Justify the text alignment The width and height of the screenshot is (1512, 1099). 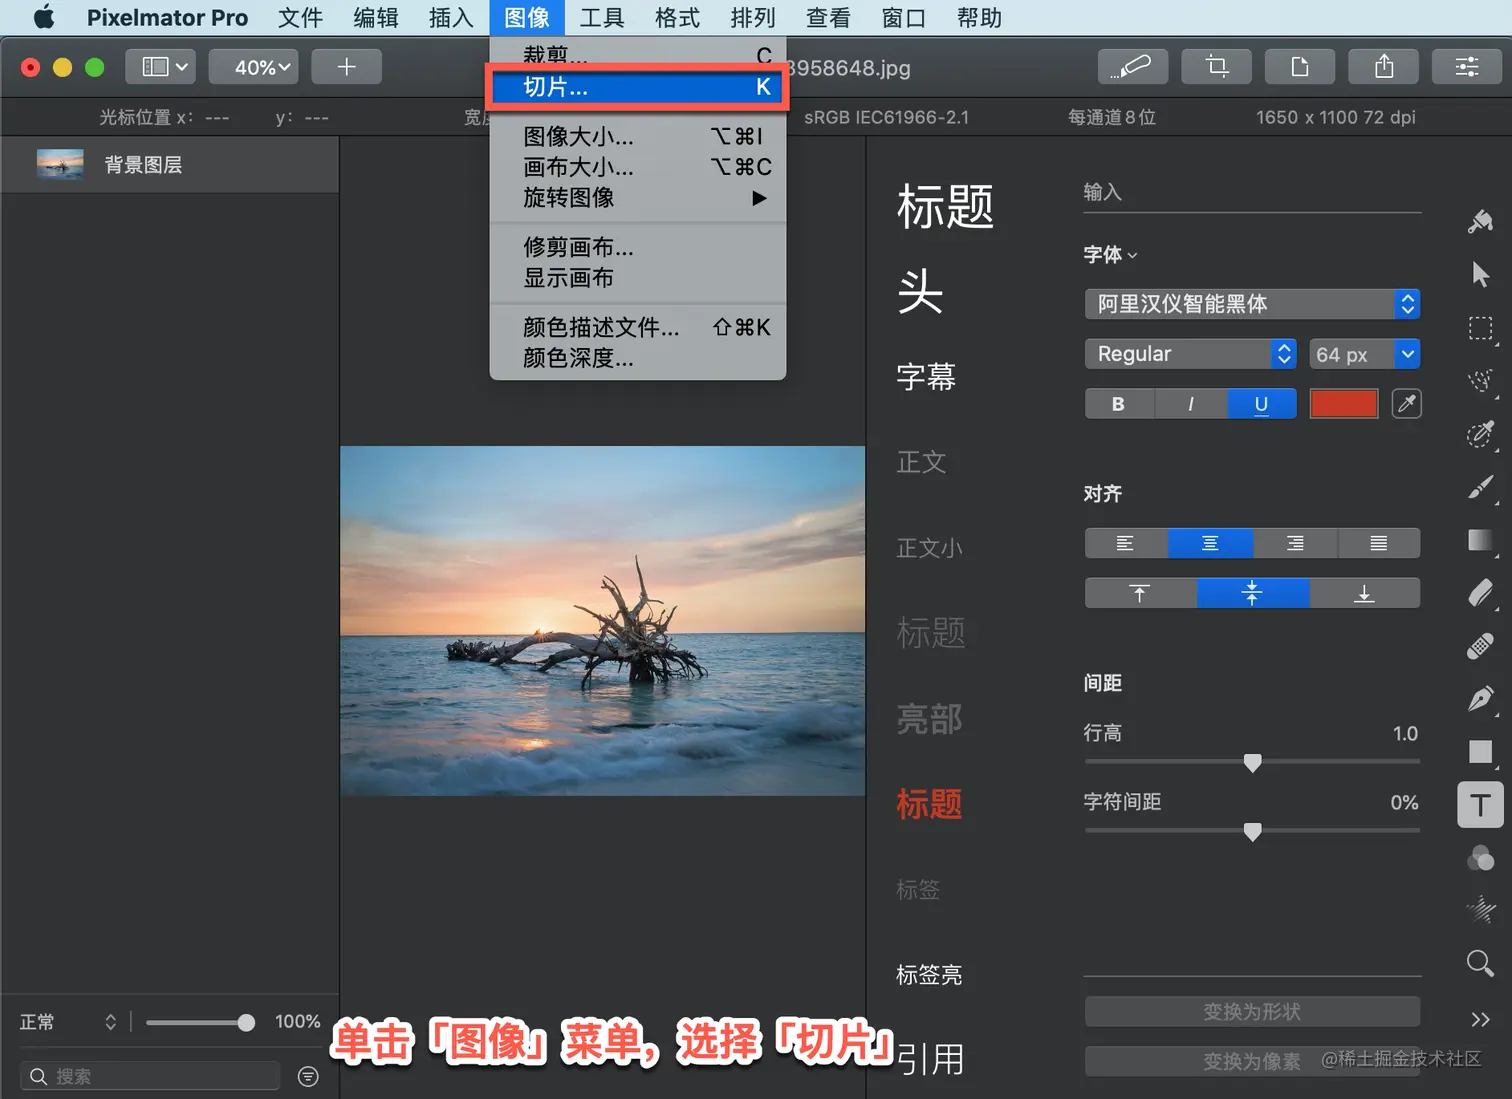1378,543
